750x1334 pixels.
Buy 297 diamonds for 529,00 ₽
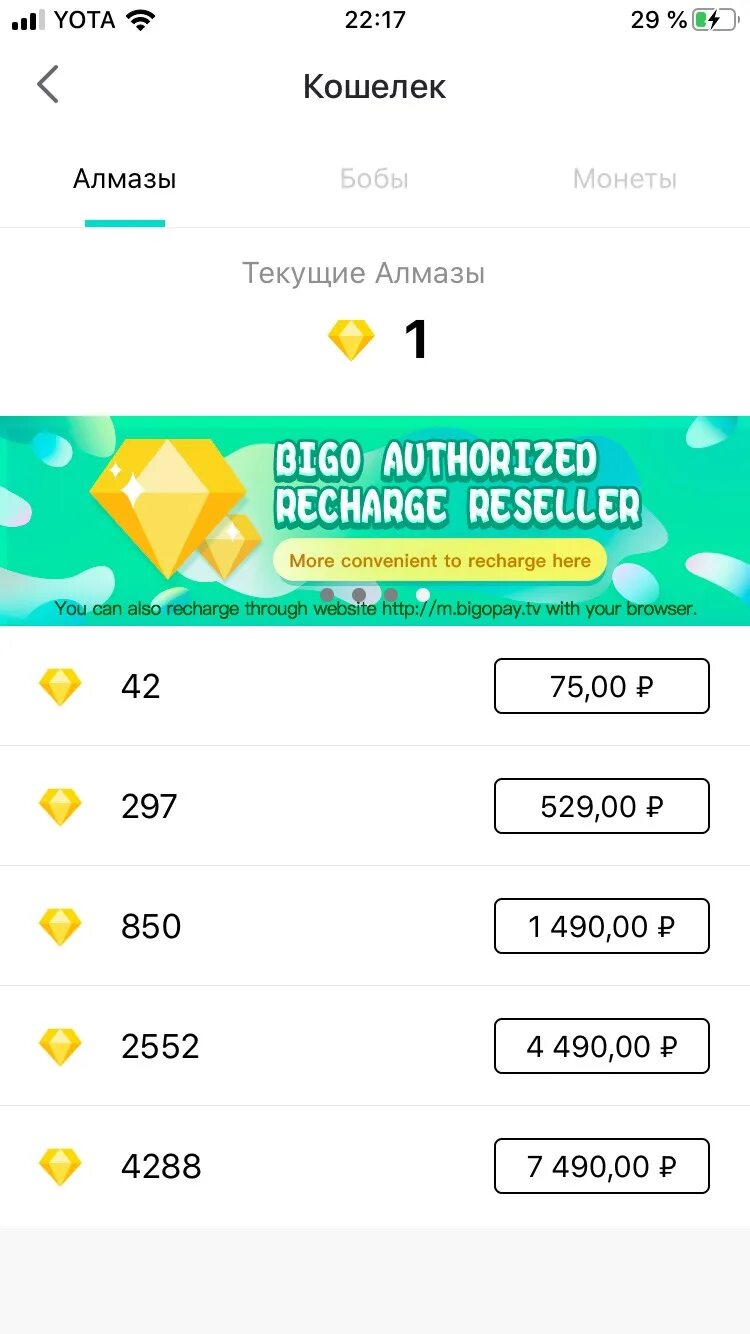point(602,806)
